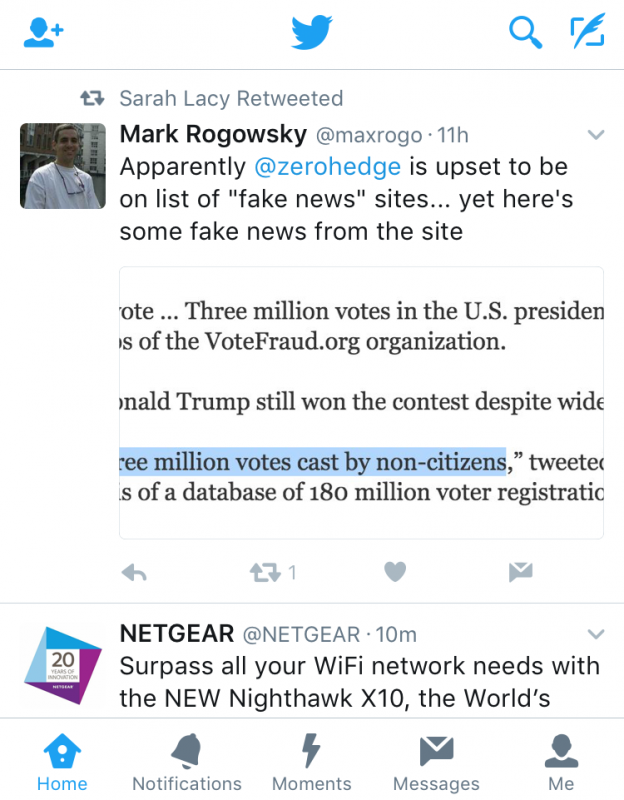Like Mark Rogowsky's tweet
Viewport: 624px width, 800px height.
point(395,573)
